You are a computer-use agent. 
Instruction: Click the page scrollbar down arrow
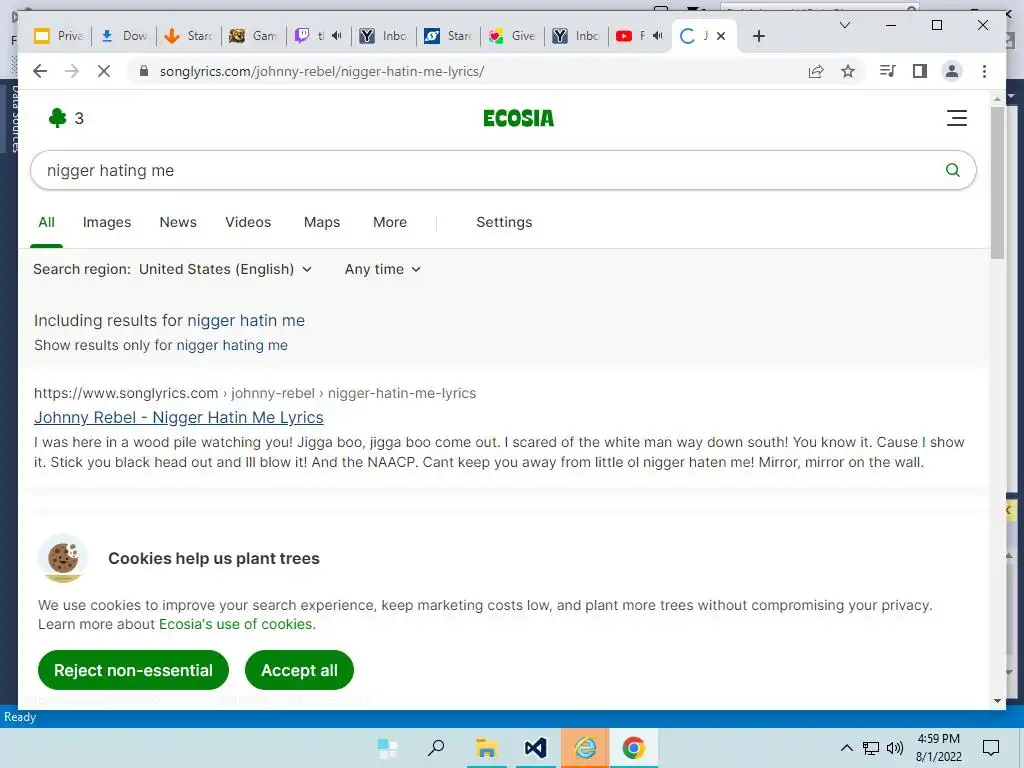click(997, 701)
